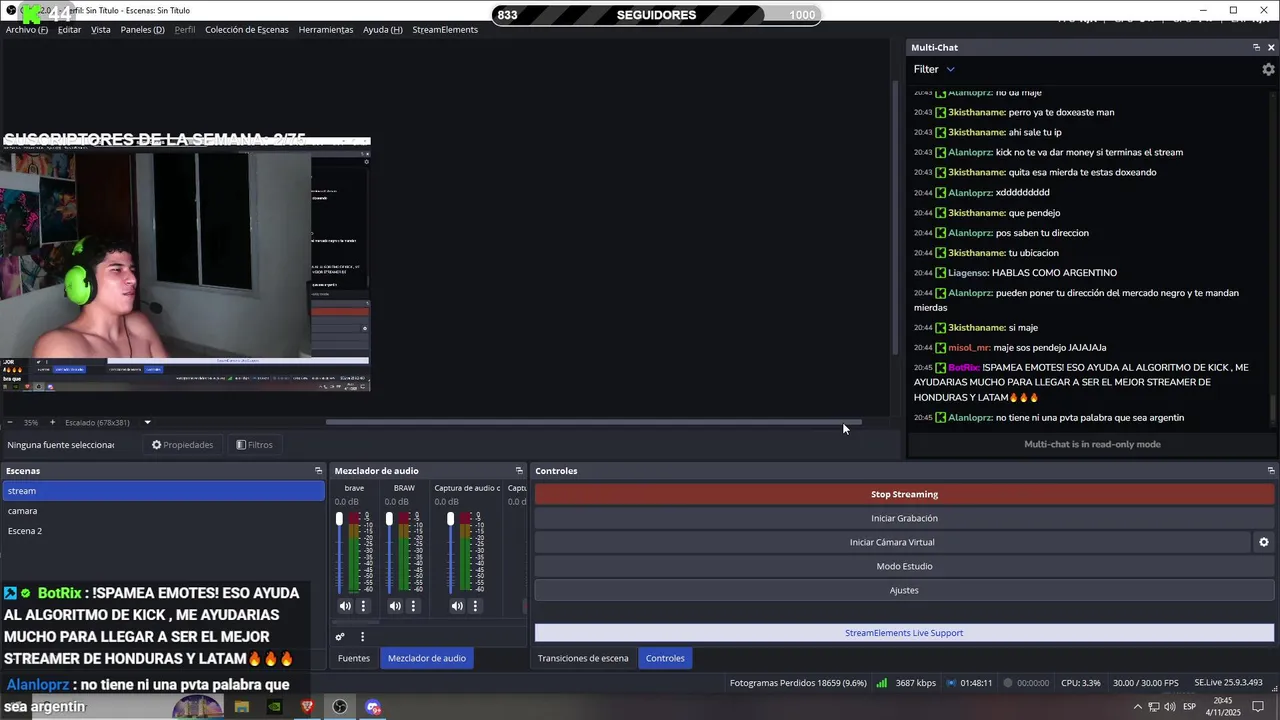Select the camara scene

(x=164, y=511)
